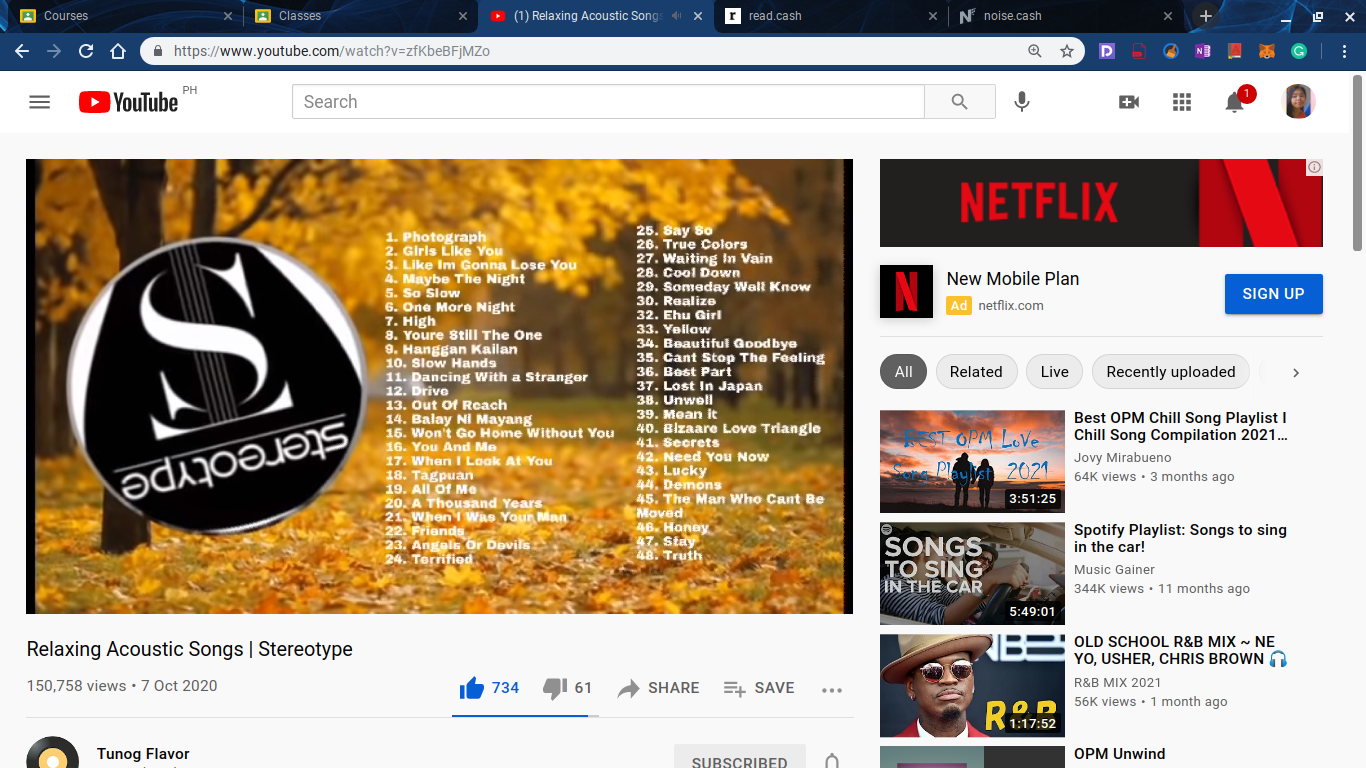Image resolution: width=1366 pixels, height=768 pixels.
Task: Open a new browser tab
Action: point(1206,16)
